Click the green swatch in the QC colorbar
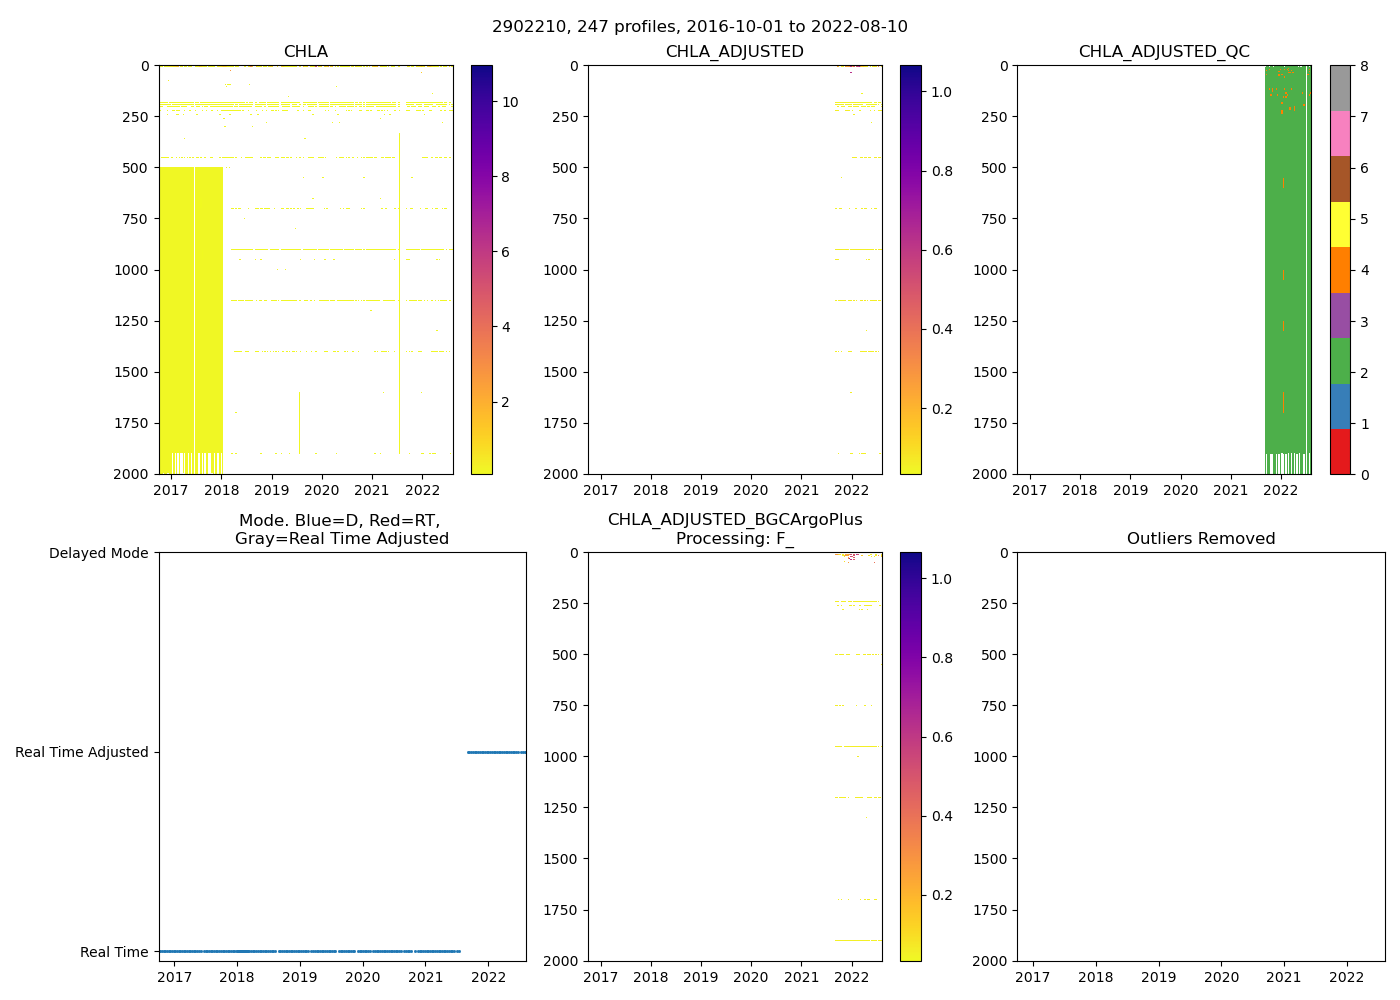The height and width of the screenshot is (1000, 1400). (x=1340, y=361)
